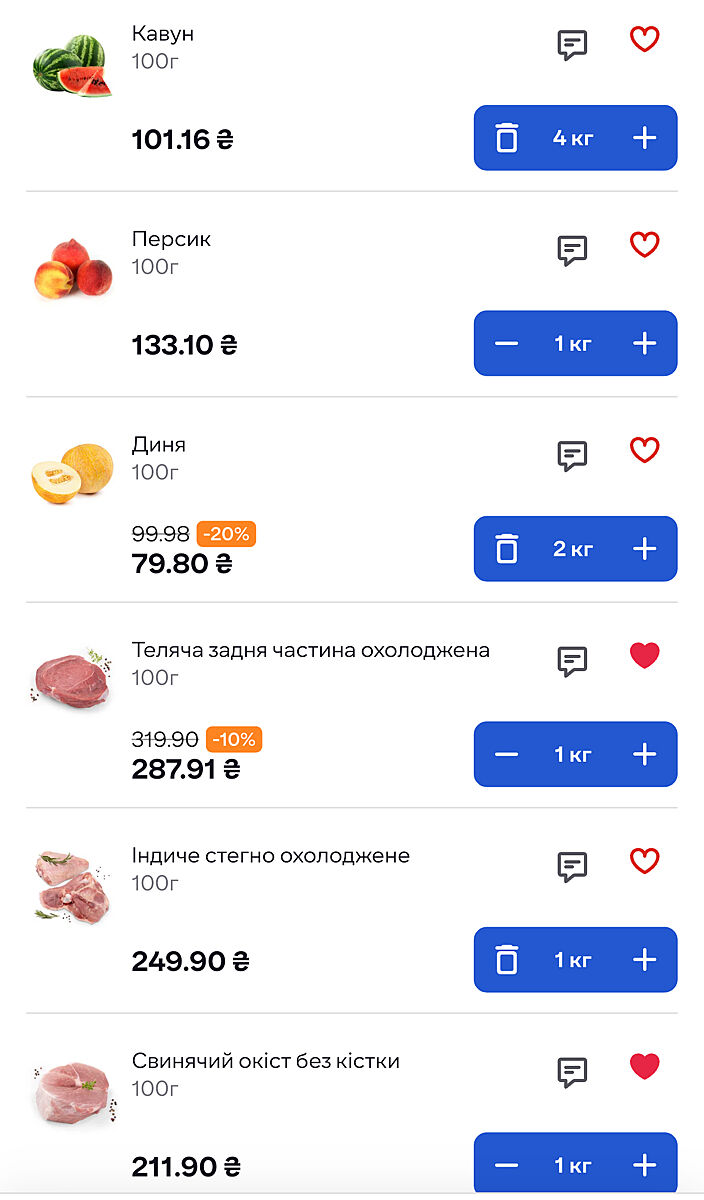The height and width of the screenshot is (1200, 704).
Task: Add a note to Персик
Action: [572, 250]
